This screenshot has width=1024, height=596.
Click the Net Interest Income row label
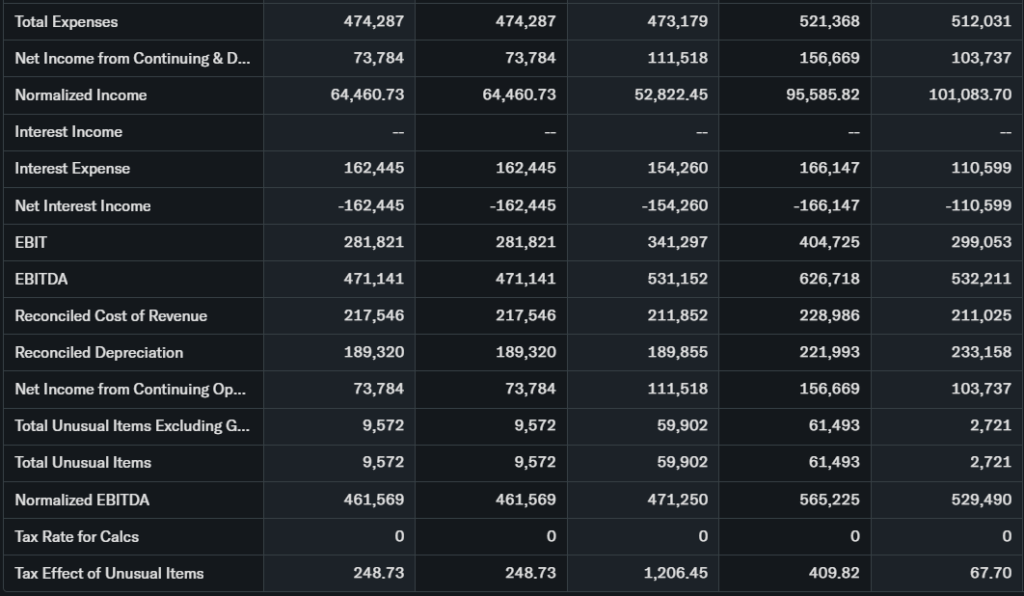[x=83, y=206]
